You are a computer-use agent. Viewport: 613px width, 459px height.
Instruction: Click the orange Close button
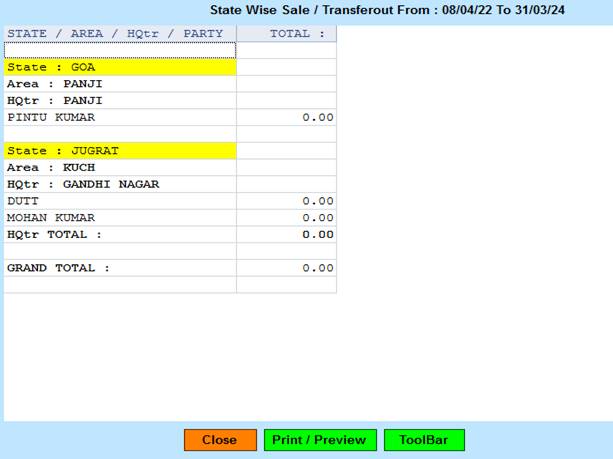tap(219, 440)
